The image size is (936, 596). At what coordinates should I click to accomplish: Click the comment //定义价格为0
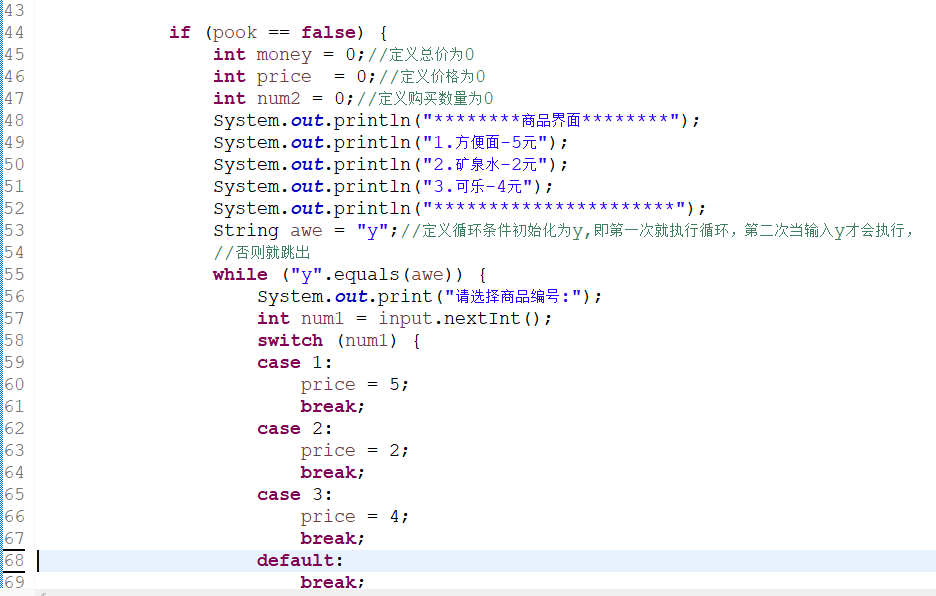[x=432, y=76]
